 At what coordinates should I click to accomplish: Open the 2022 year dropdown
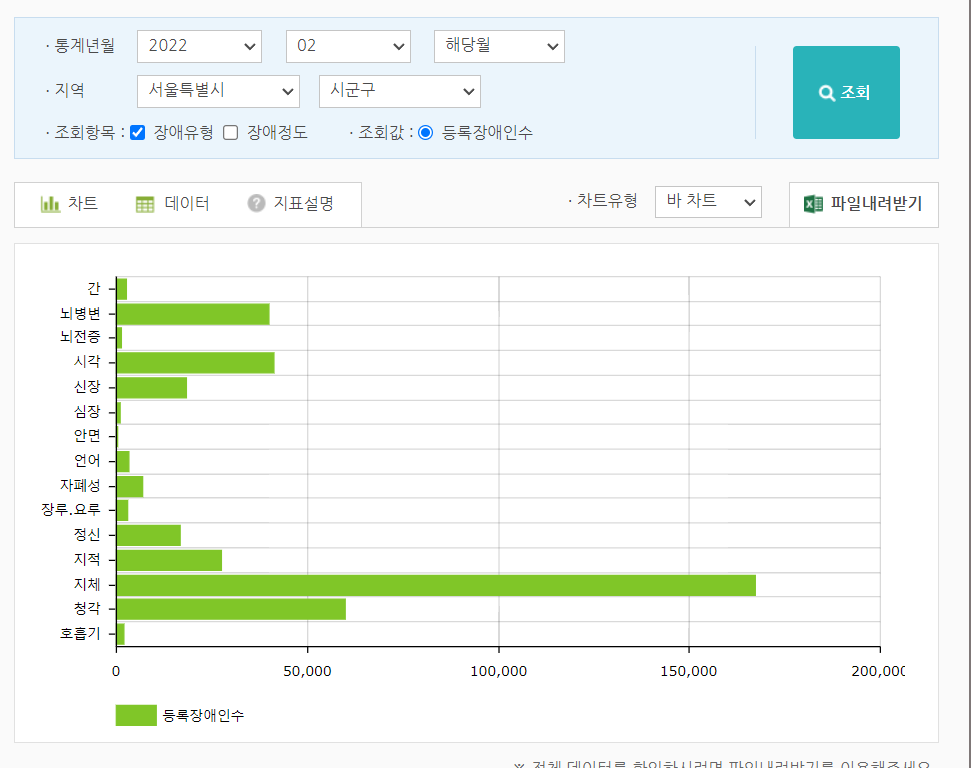pyautogui.click(x=199, y=46)
